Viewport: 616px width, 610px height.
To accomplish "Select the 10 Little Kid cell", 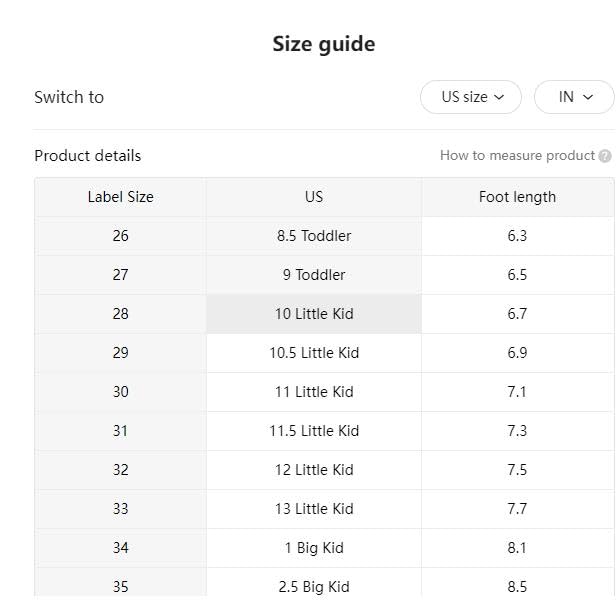I will tap(314, 314).
